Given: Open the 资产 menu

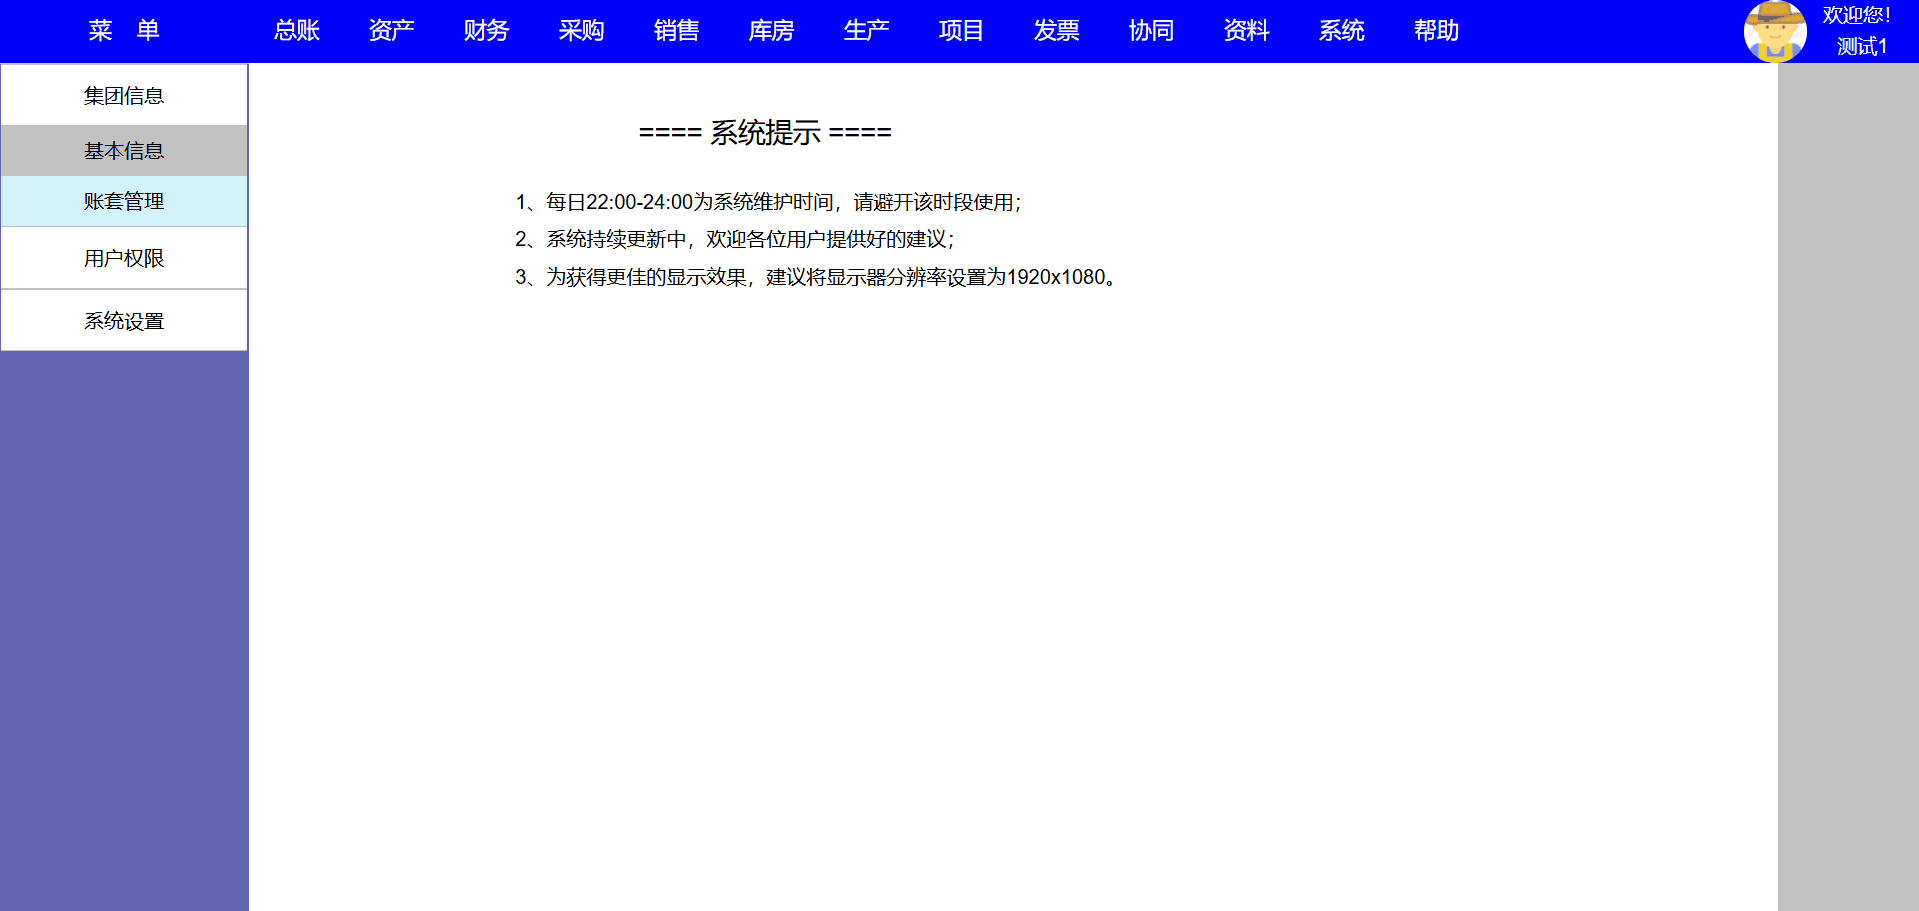Looking at the screenshot, I should pyautogui.click(x=392, y=31).
